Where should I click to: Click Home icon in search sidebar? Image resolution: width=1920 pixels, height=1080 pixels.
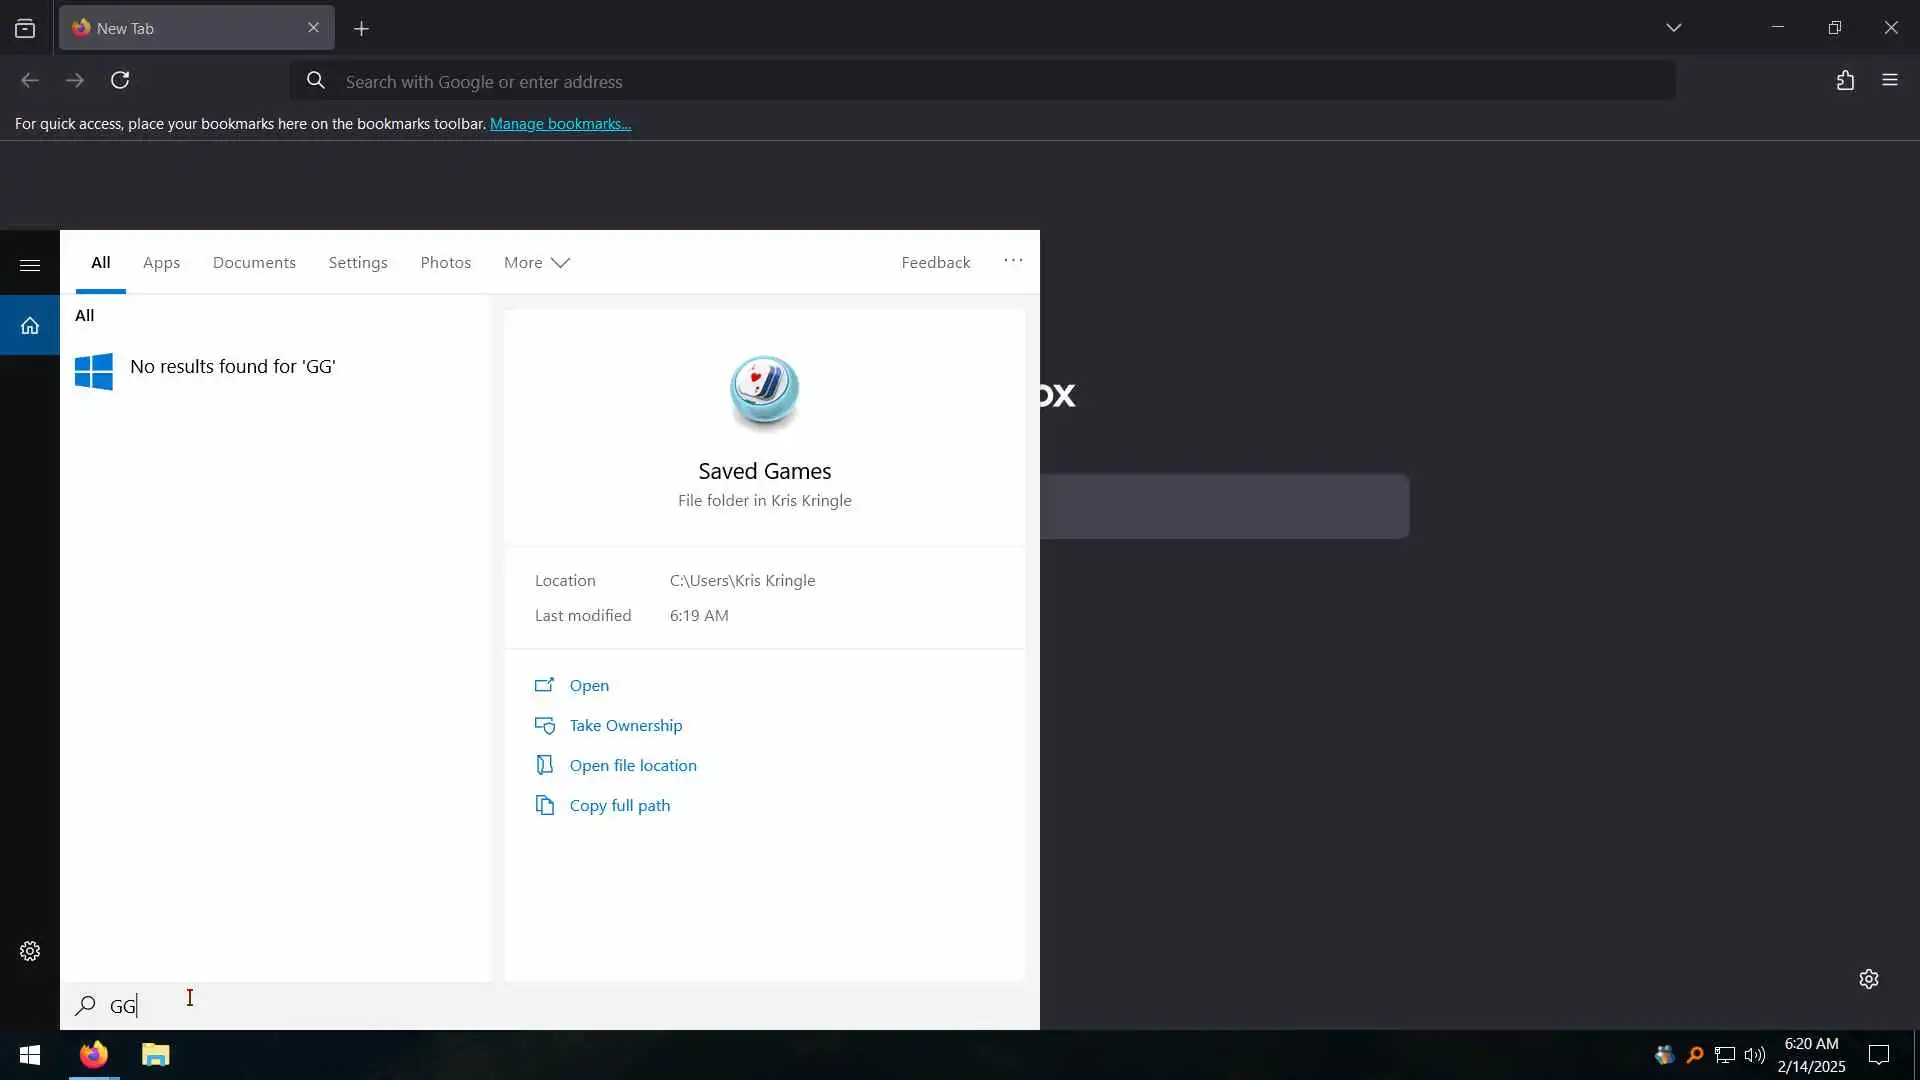(x=30, y=326)
